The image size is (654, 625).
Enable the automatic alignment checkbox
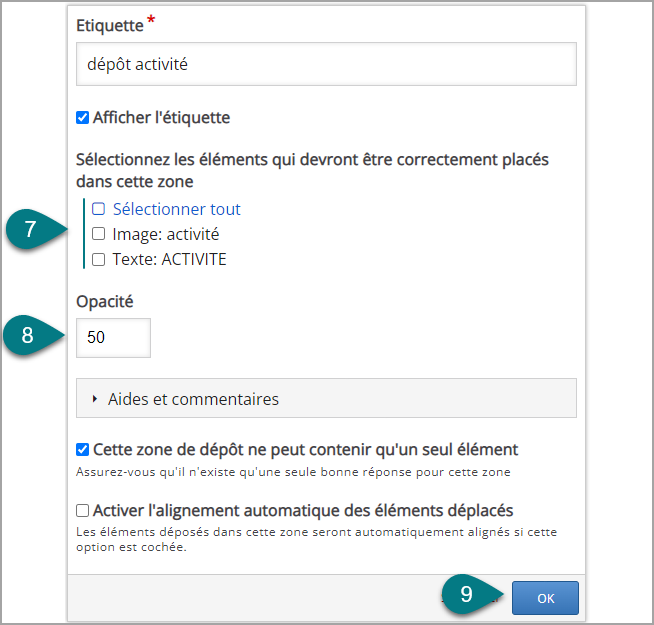pos(83,510)
